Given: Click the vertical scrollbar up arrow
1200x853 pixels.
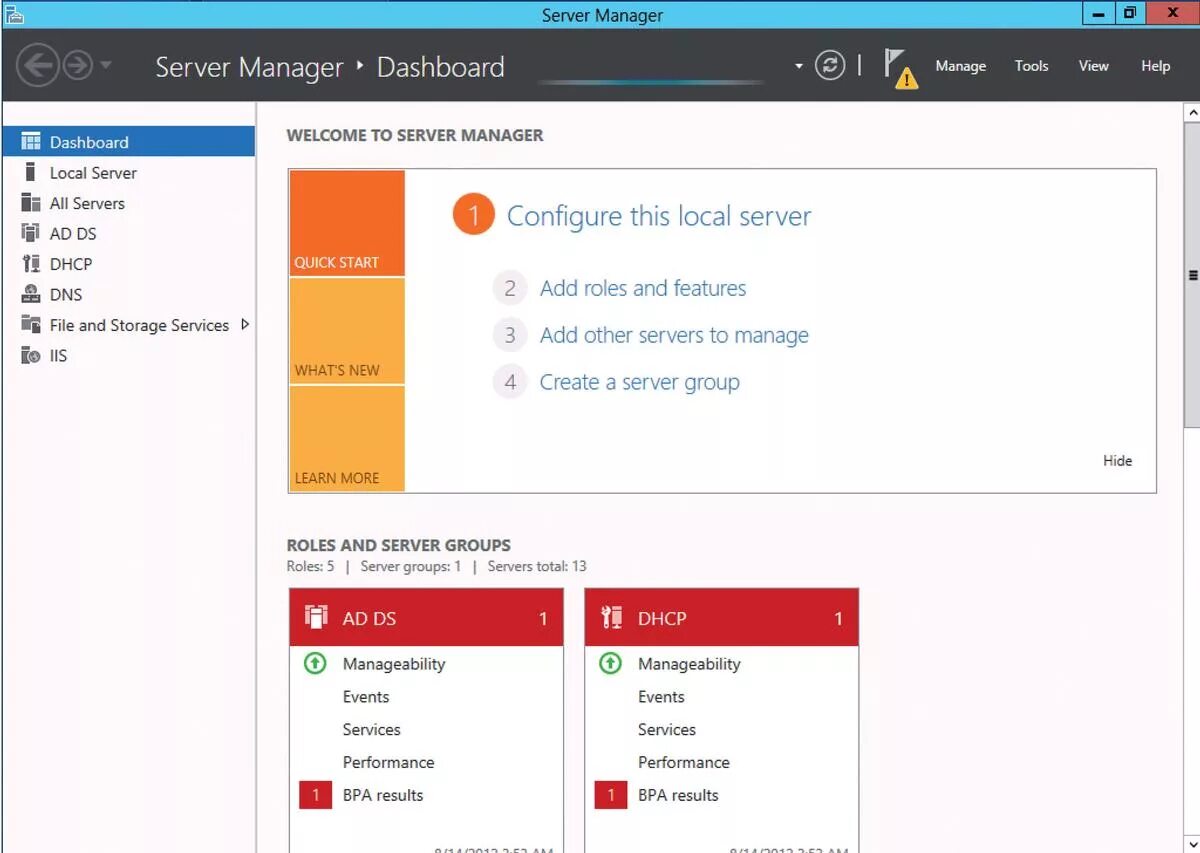Looking at the screenshot, I should (1191, 113).
